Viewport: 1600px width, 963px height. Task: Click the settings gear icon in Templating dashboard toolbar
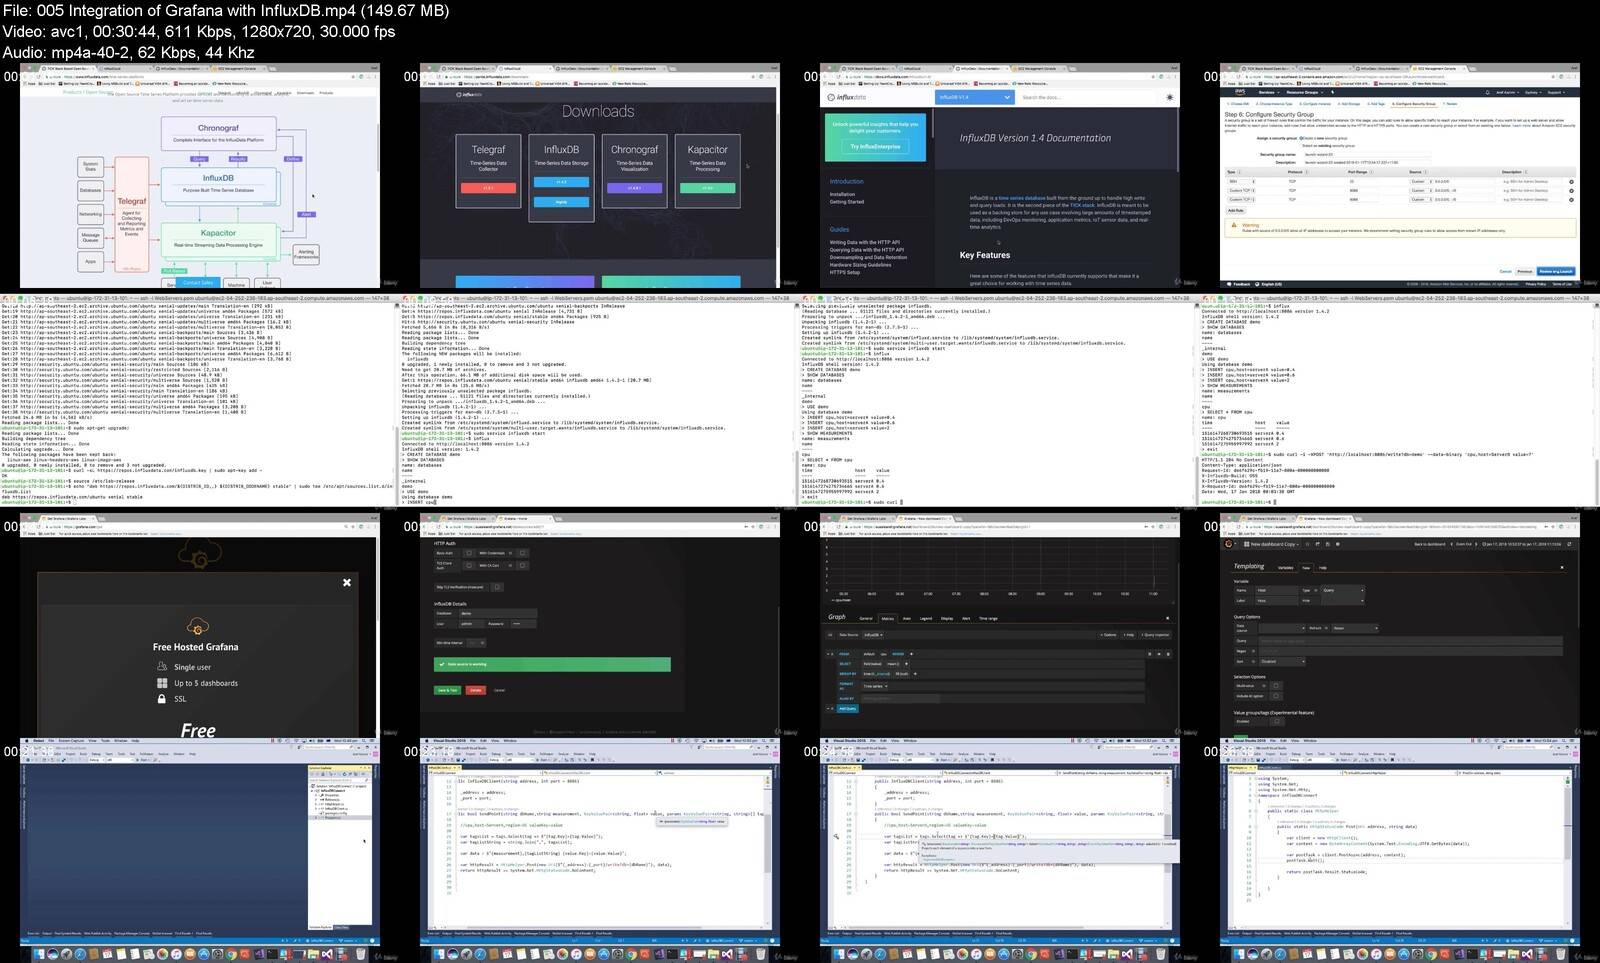coord(1338,544)
